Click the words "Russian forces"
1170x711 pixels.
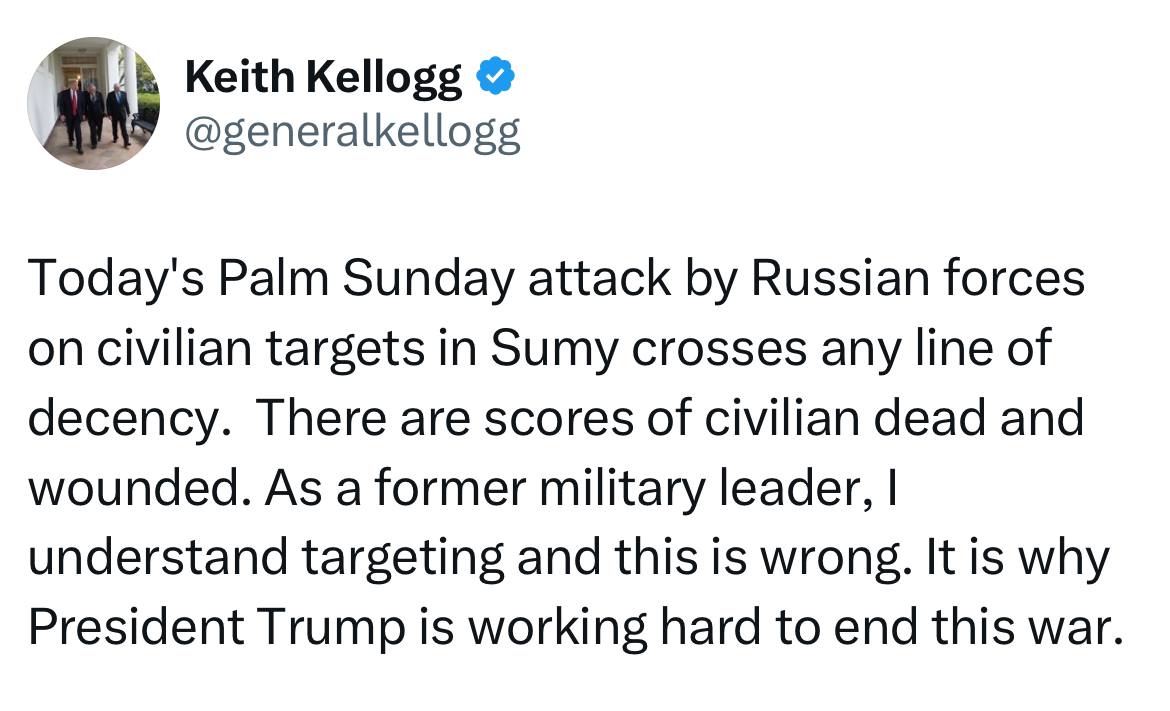(918, 279)
